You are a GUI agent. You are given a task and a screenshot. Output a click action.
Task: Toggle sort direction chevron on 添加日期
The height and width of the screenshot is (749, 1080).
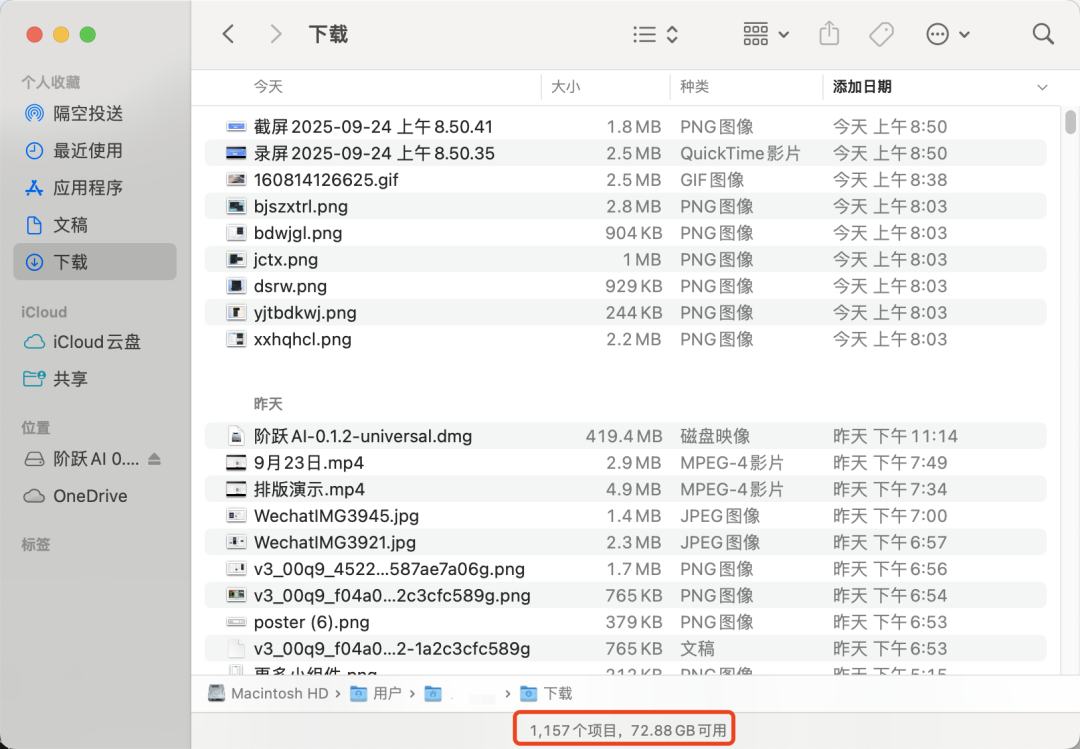[x=1042, y=87]
